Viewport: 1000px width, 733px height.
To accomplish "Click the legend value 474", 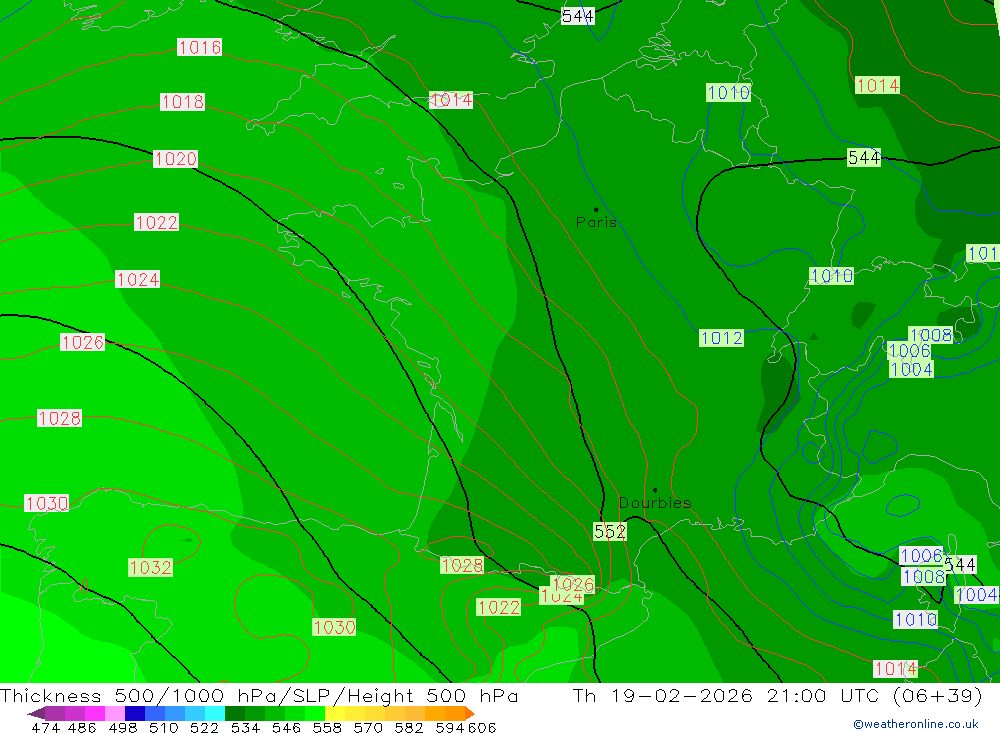I will (x=45, y=727).
